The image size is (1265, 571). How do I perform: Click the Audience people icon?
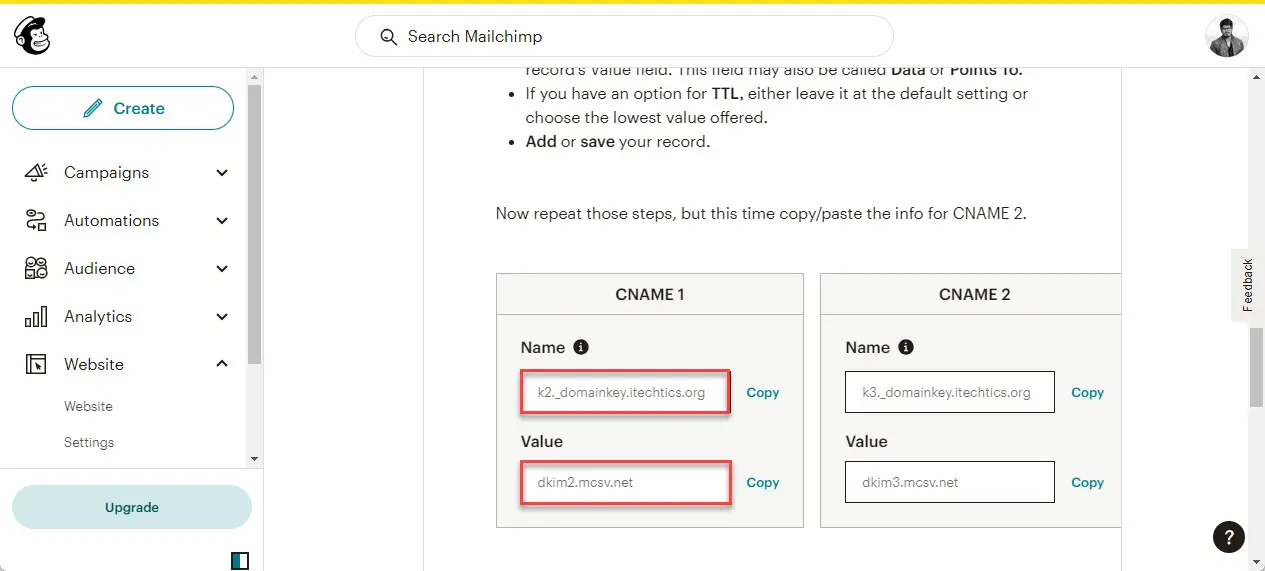click(x=36, y=268)
